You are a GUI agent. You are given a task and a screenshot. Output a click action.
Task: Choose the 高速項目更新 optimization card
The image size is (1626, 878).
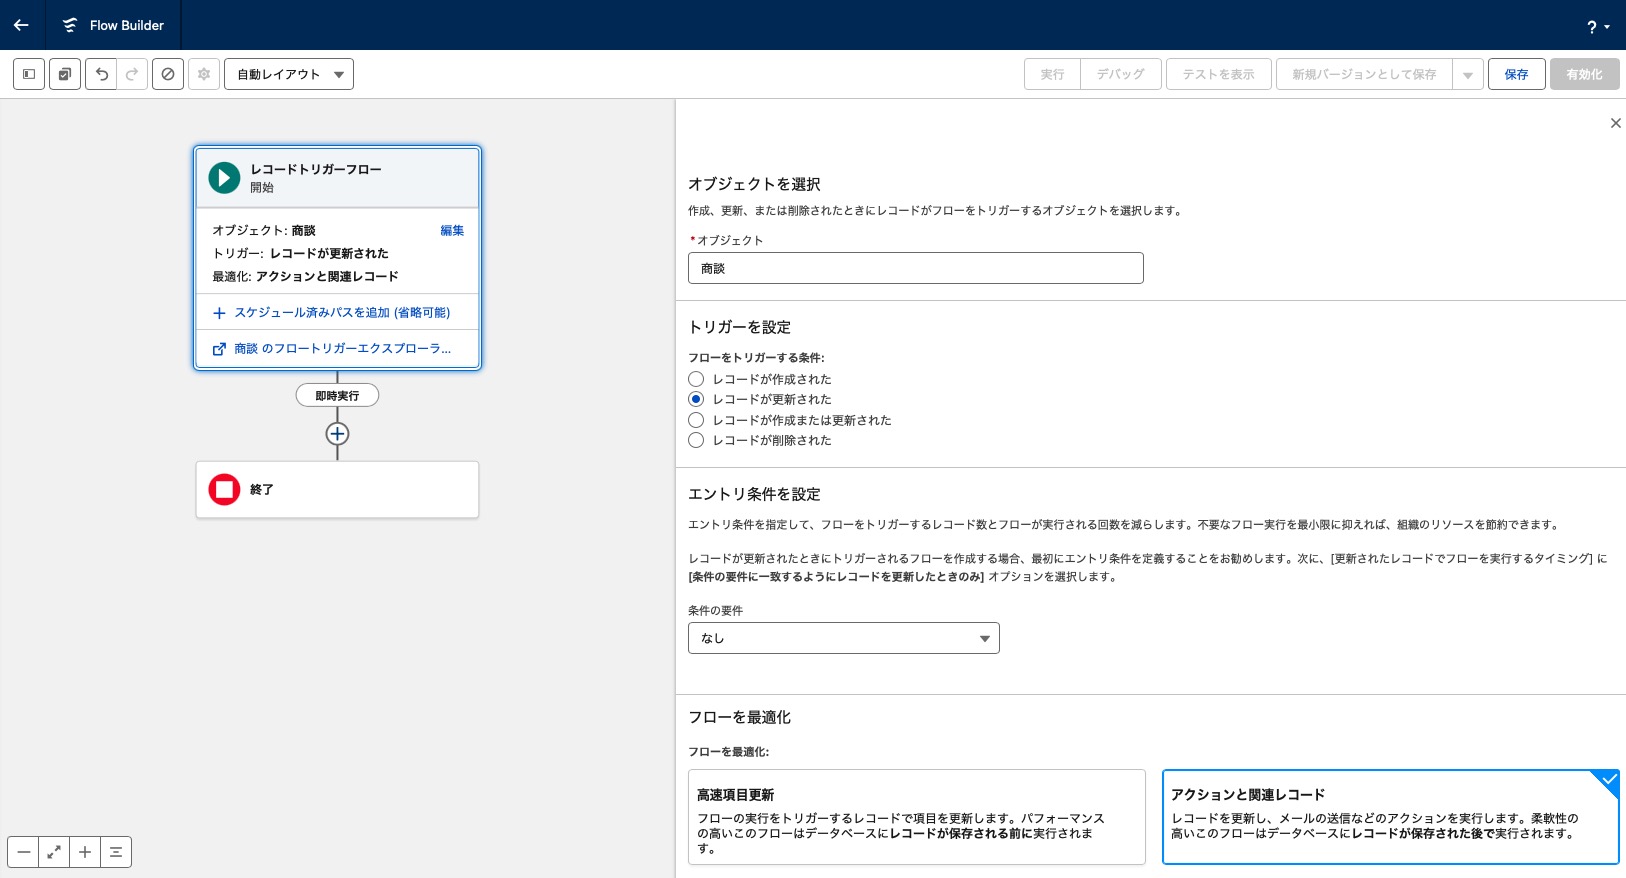pyautogui.click(x=916, y=817)
